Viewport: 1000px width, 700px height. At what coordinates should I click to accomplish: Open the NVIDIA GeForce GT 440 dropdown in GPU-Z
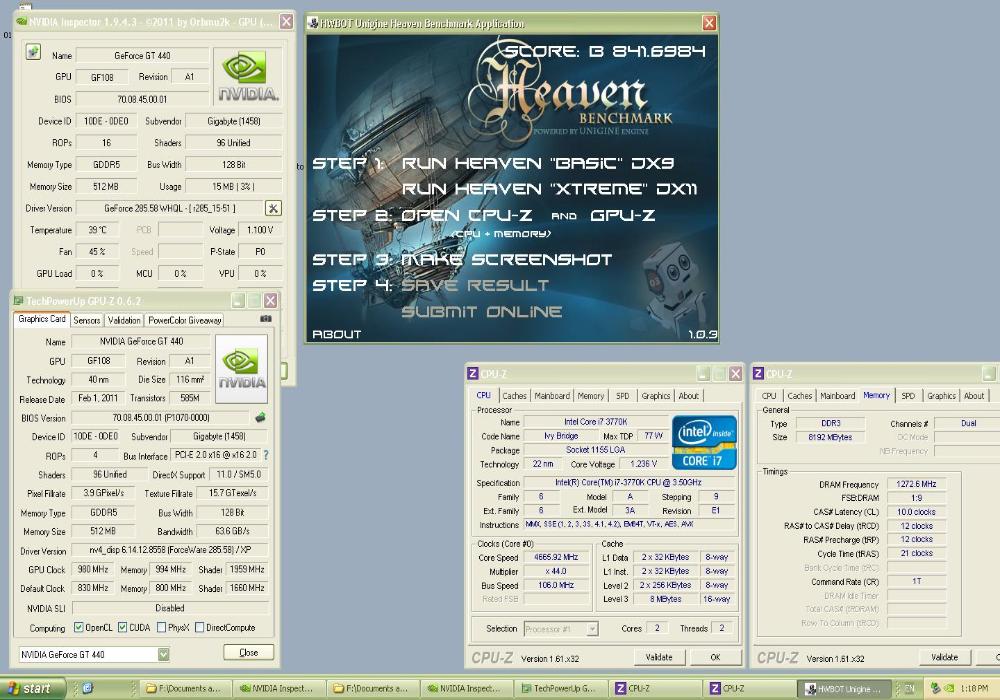coord(164,654)
